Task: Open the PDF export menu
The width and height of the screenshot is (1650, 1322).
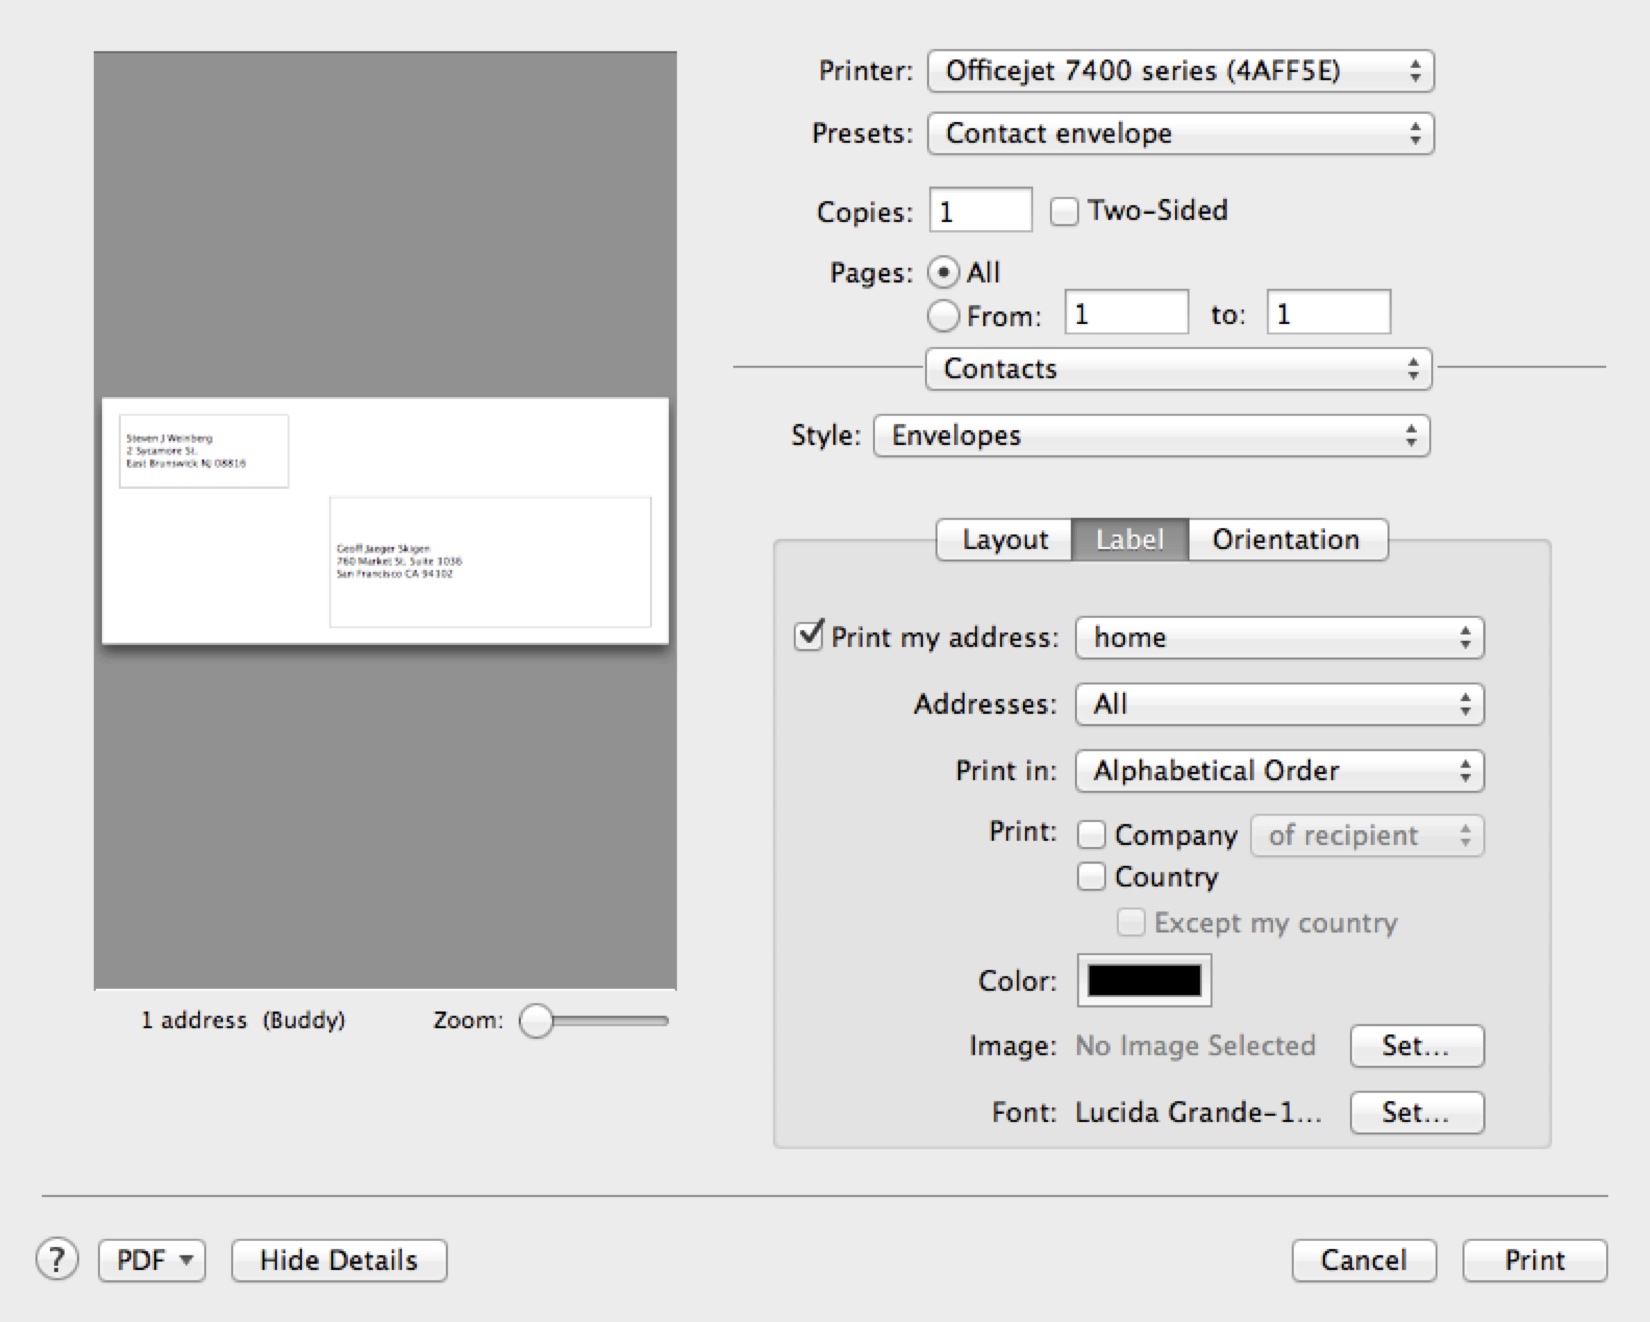Action: click(150, 1260)
